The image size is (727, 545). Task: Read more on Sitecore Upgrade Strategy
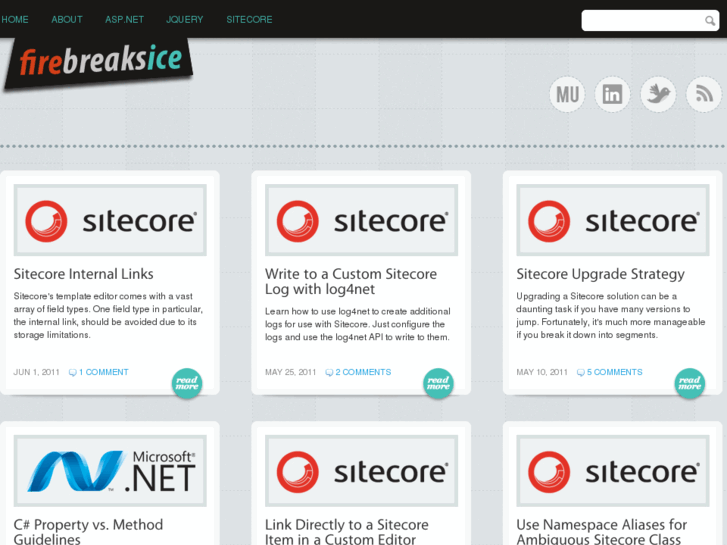point(689,384)
